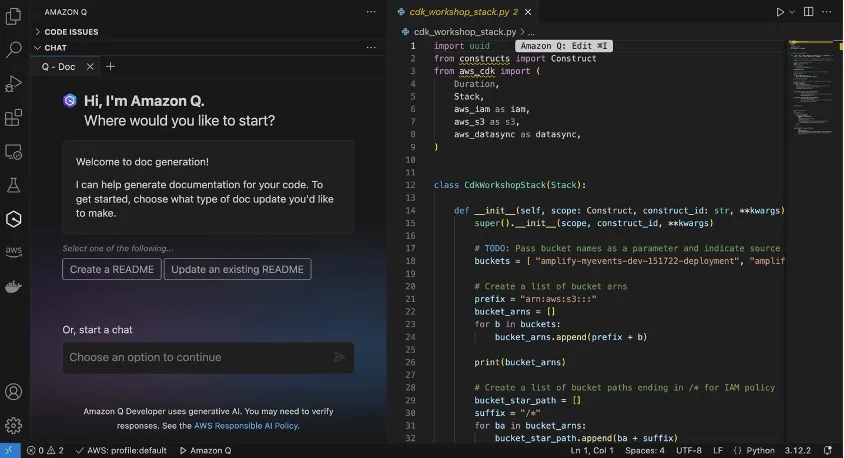Screen dimensions: 844x458
Task: Open Amazon Q panel More Actions ellipsis
Action: point(371,12)
